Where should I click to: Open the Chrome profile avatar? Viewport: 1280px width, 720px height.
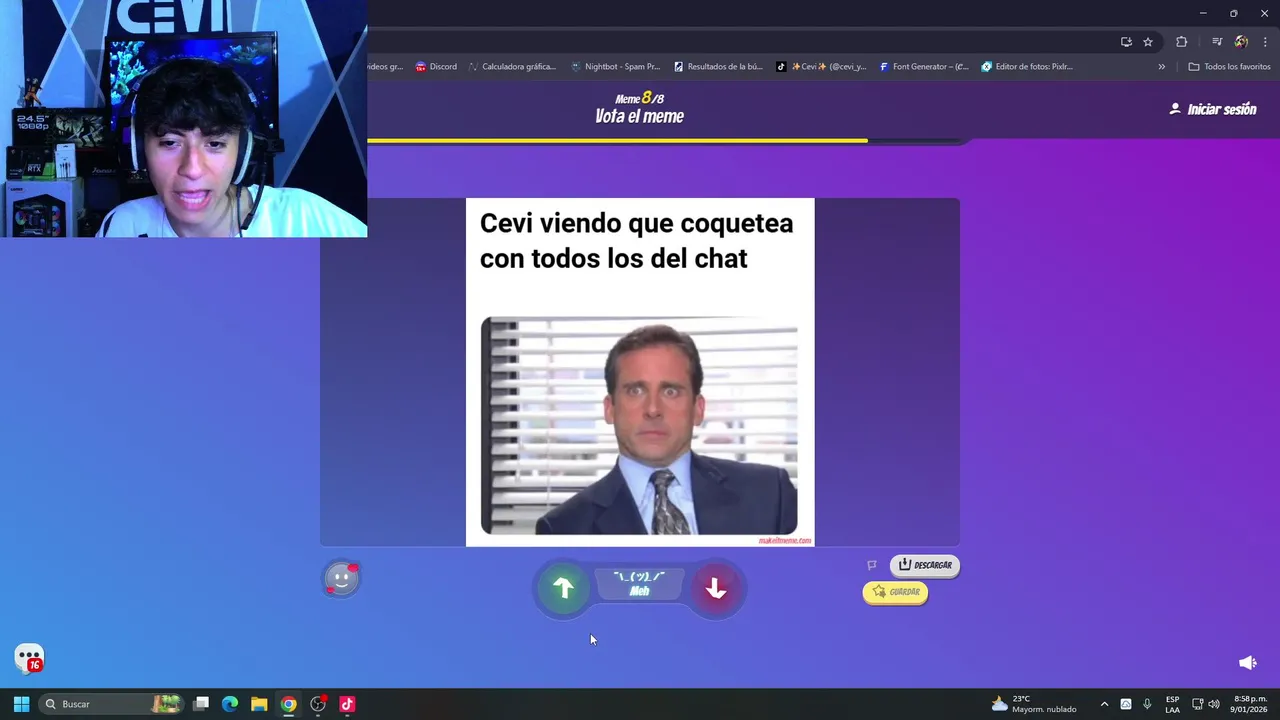pos(1241,42)
